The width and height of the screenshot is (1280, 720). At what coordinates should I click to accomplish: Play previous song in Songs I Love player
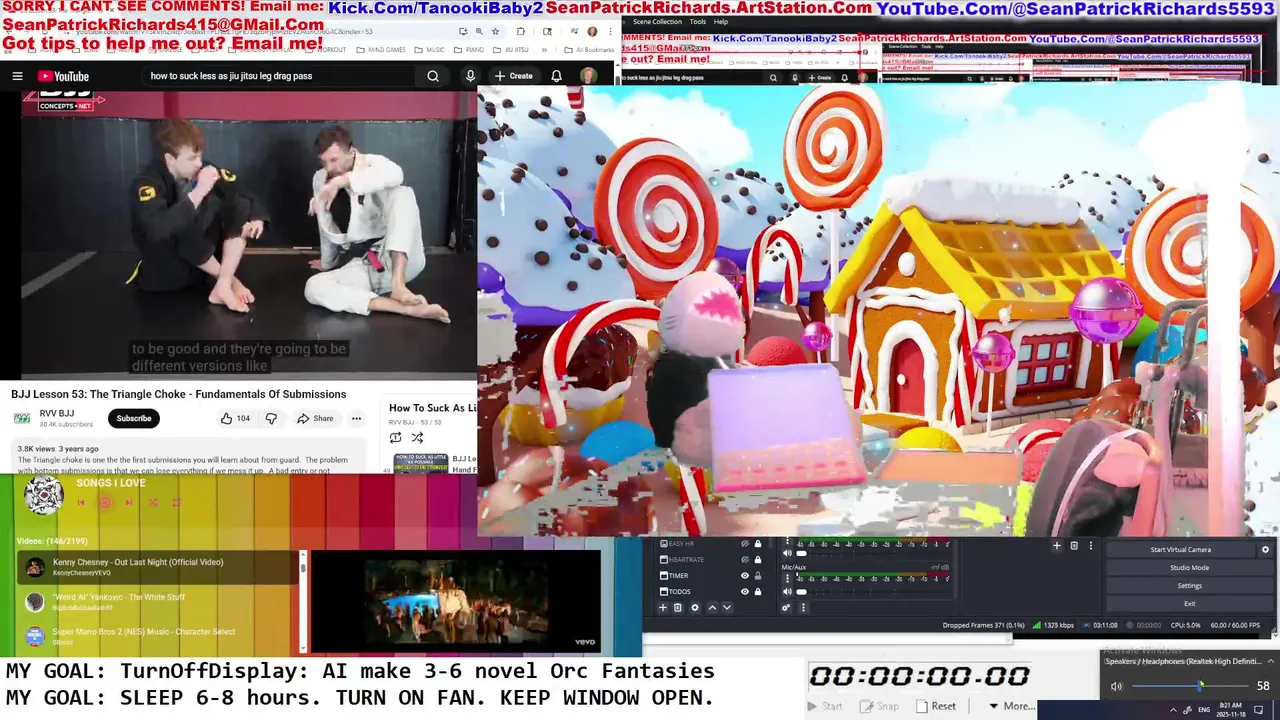(x=81, y=503)
